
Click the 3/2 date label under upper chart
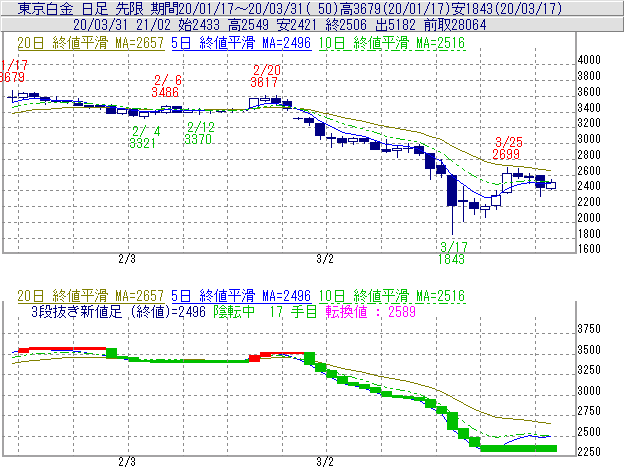(x=325, y=259)
